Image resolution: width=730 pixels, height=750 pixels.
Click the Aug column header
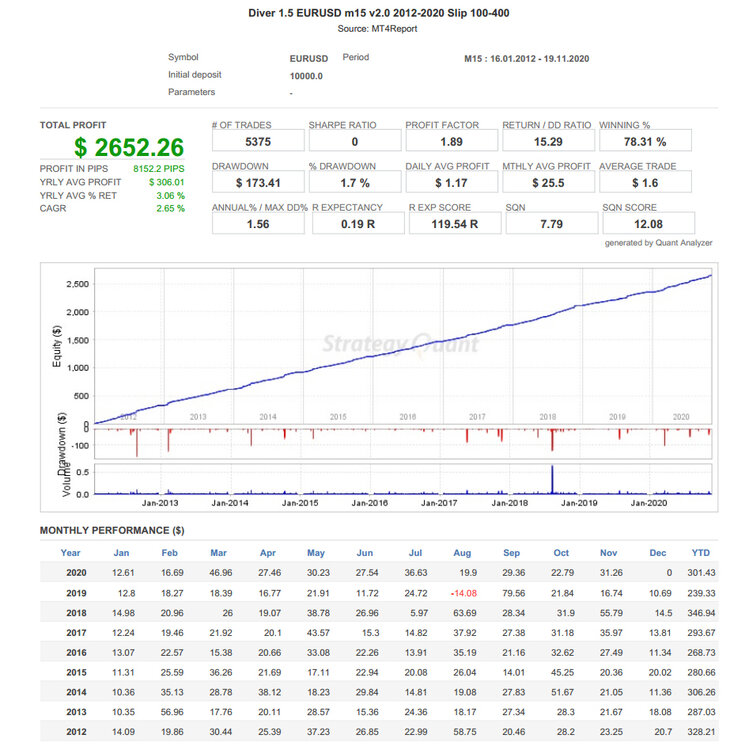462,553
